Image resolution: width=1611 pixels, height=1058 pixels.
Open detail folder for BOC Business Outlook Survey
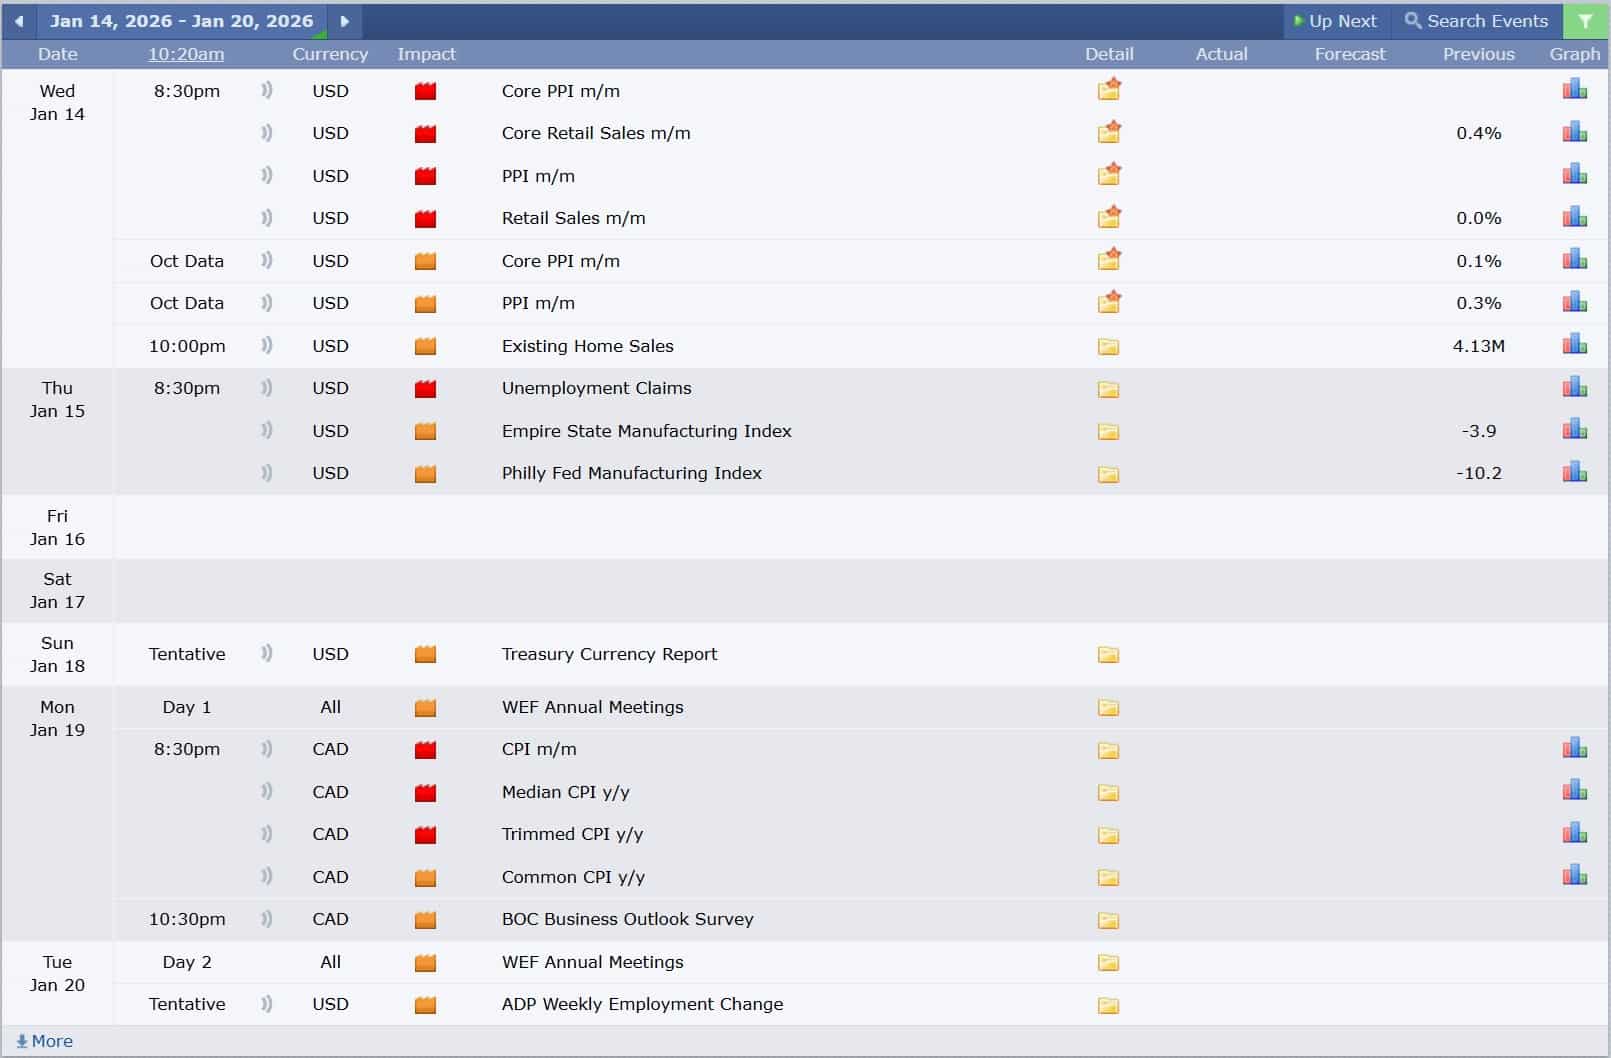[1108, 920]
